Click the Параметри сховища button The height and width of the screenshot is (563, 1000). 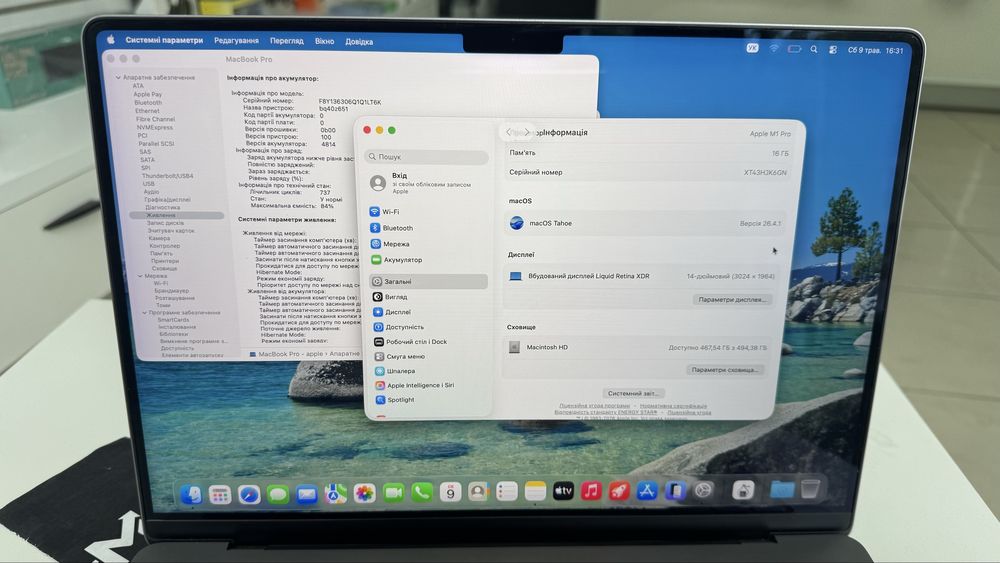coord(725,370)
